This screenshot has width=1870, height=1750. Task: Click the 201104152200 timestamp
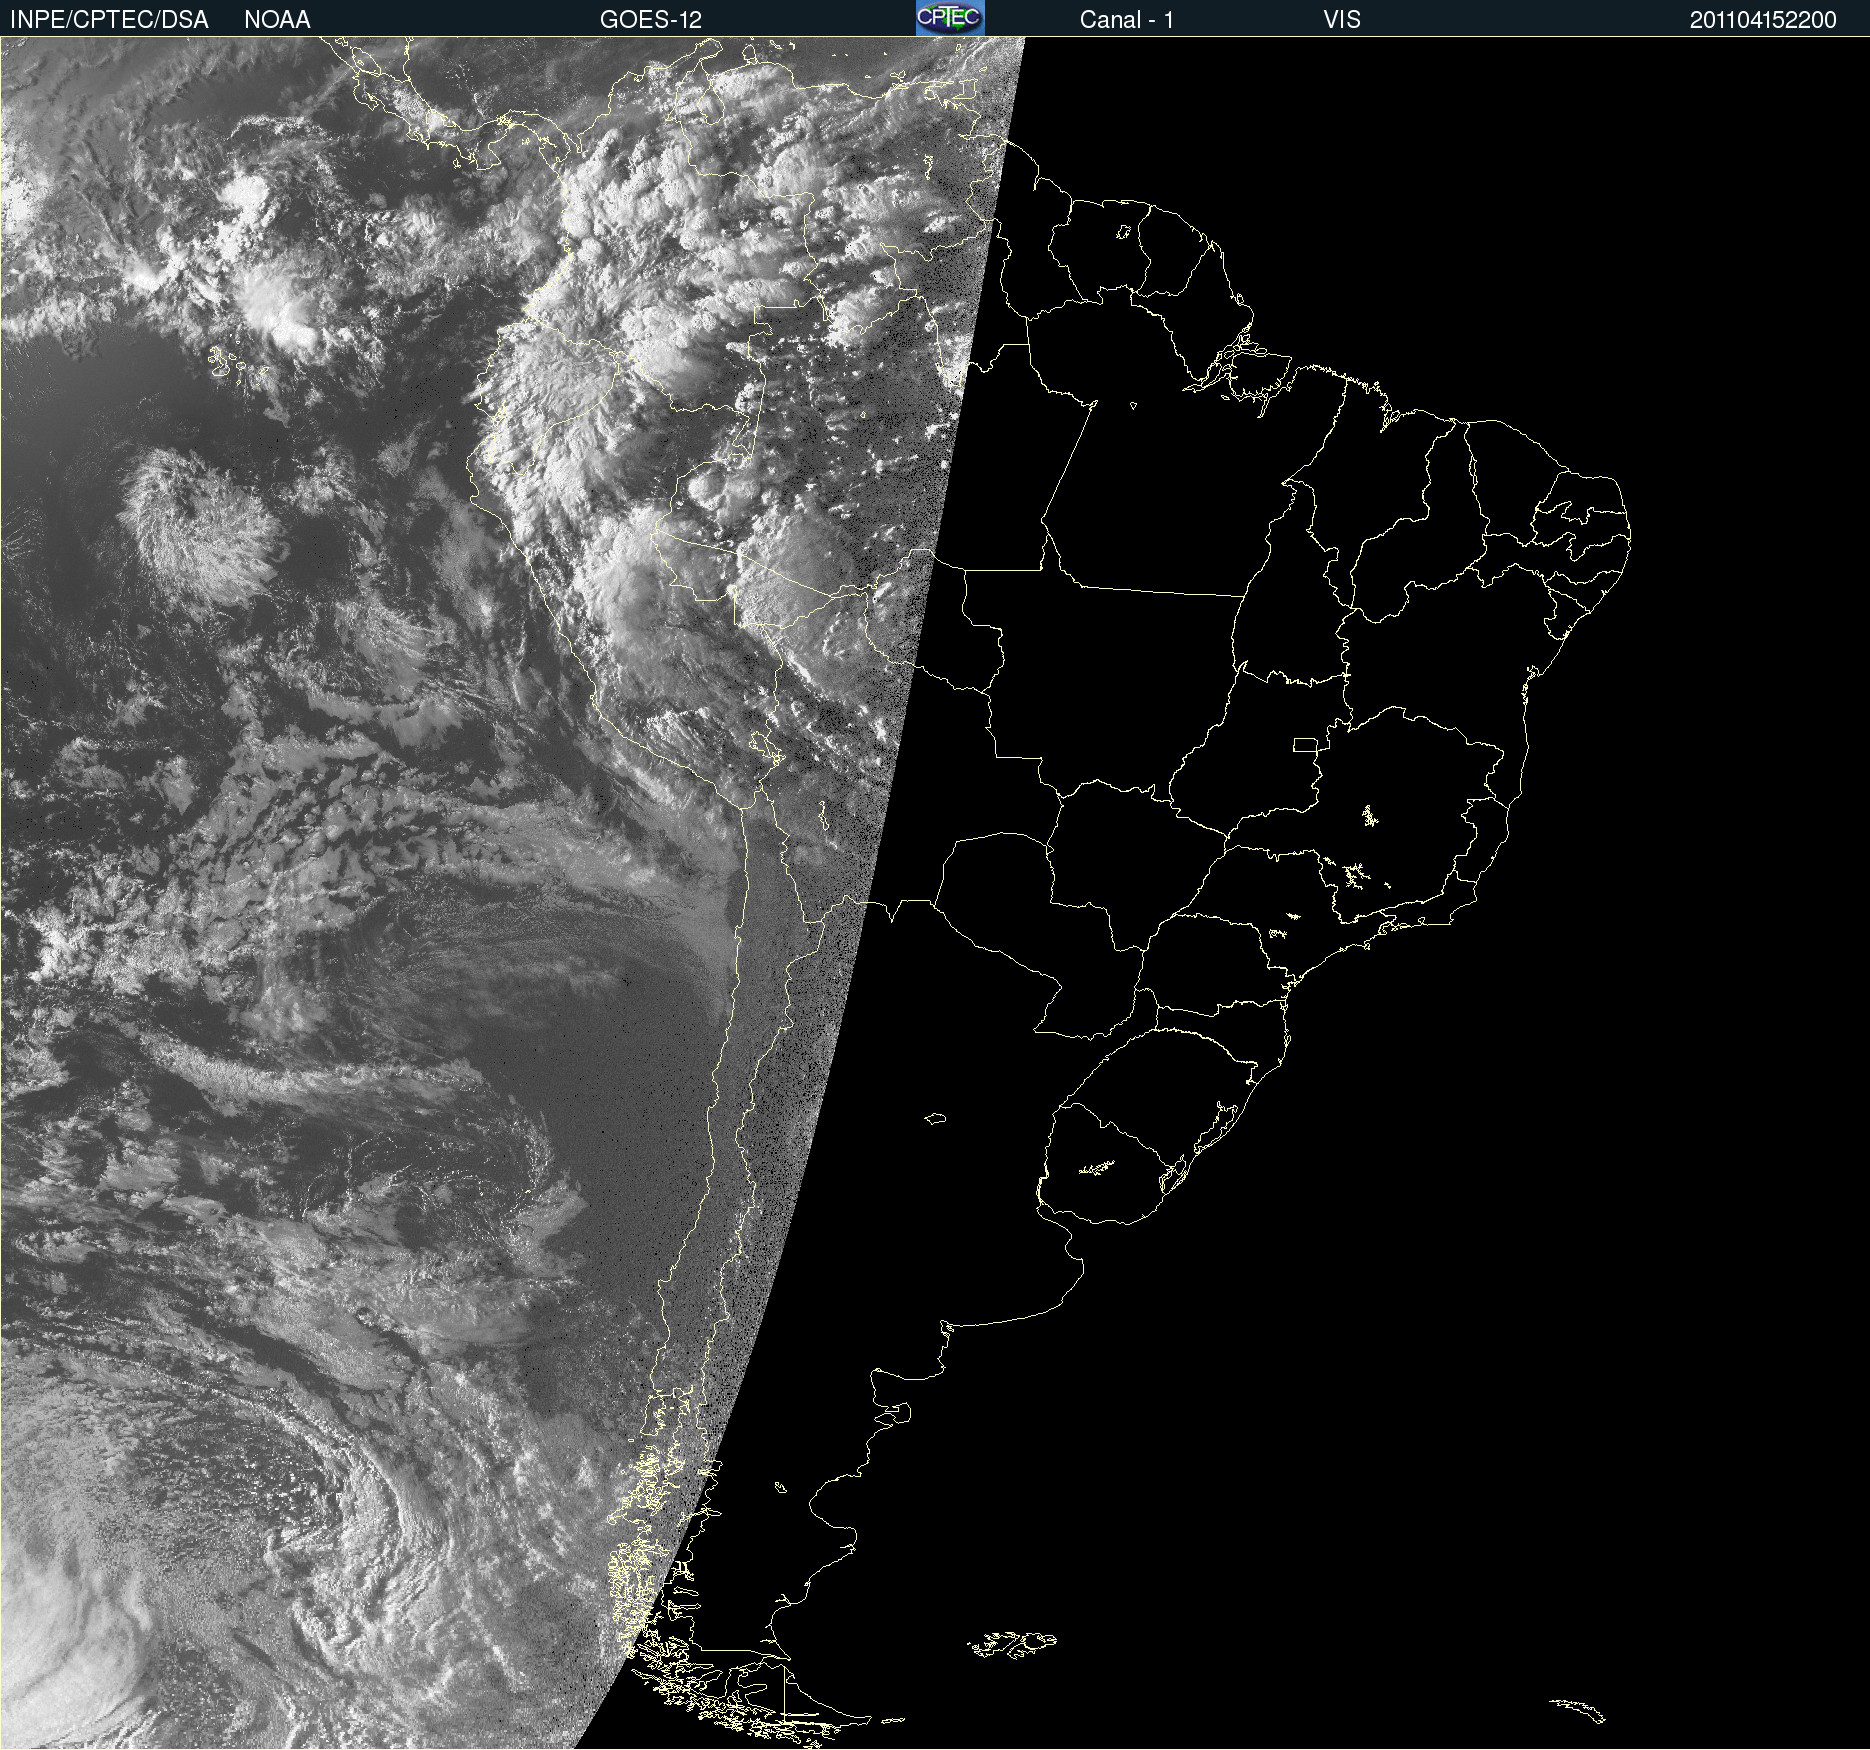[x=1763, y=20]
